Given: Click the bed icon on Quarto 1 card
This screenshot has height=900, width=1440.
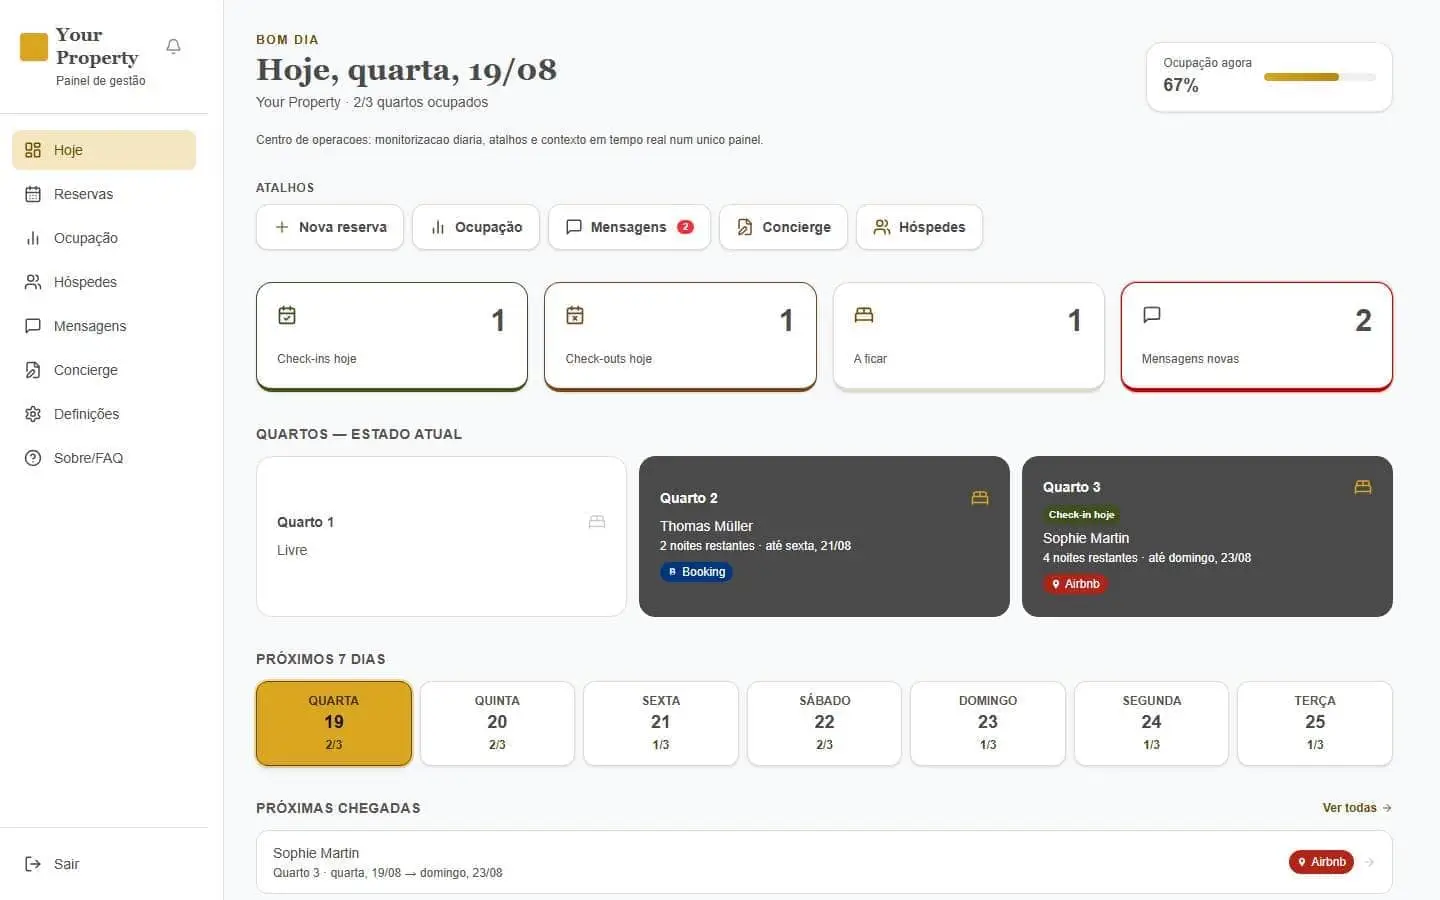Looking at the screenshot, I should coord(597,522).
